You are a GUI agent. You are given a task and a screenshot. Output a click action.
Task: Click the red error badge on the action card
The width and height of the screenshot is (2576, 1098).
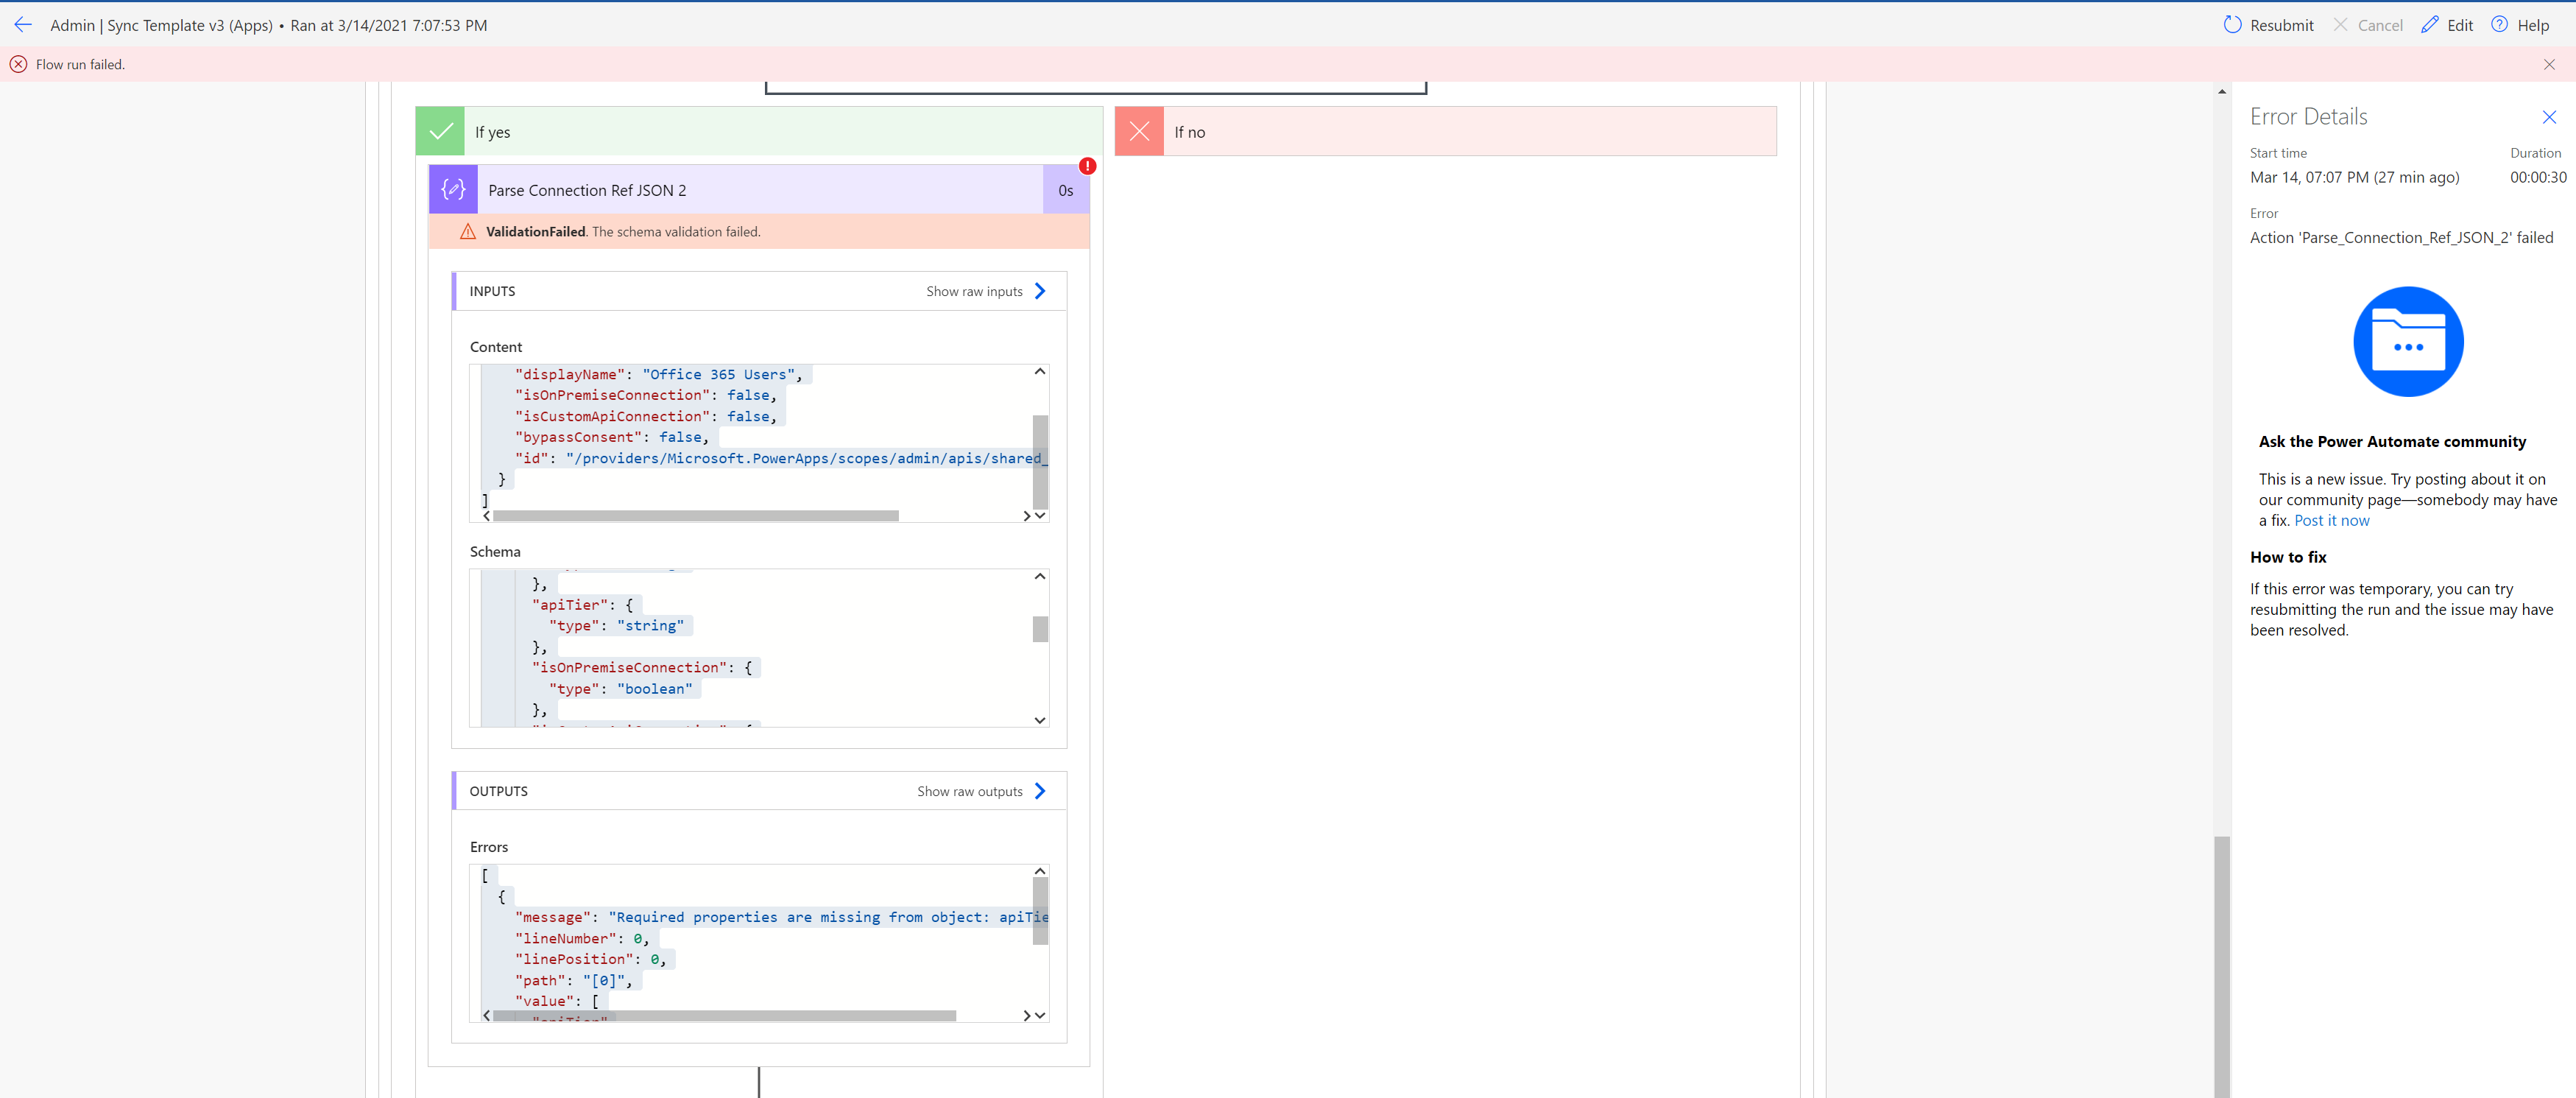click(x=1087, y=165)
